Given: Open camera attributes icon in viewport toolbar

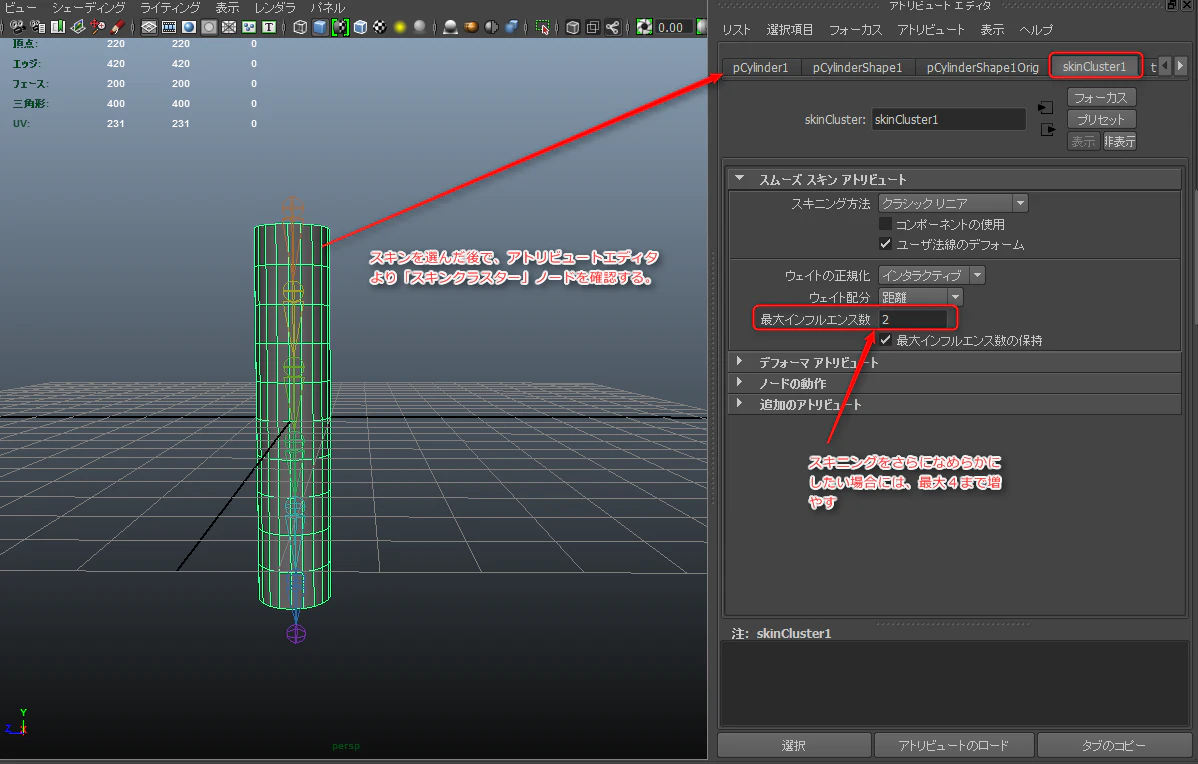Looking at the screenshot, I should tap(37, 28).
